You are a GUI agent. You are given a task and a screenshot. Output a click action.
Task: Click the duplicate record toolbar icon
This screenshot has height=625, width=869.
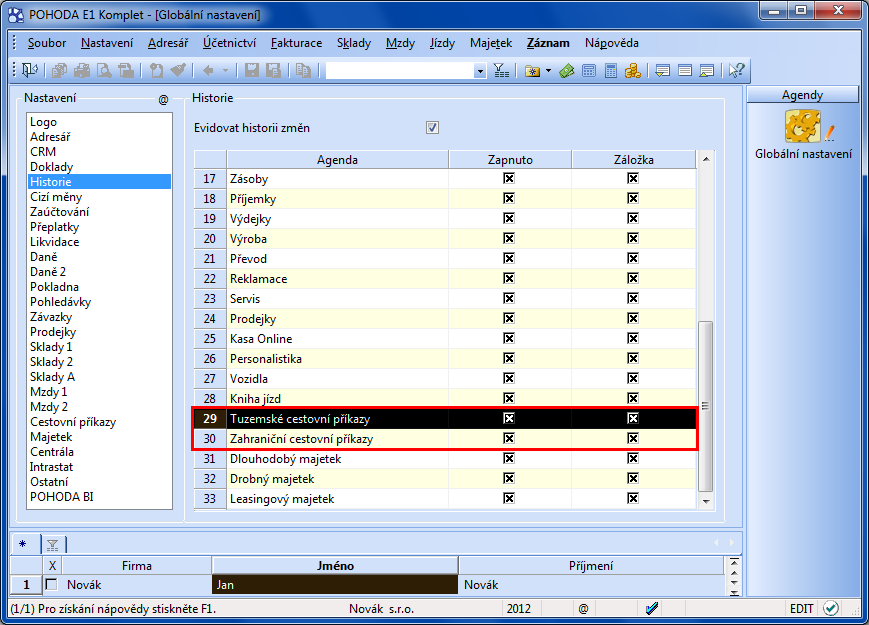303,70
